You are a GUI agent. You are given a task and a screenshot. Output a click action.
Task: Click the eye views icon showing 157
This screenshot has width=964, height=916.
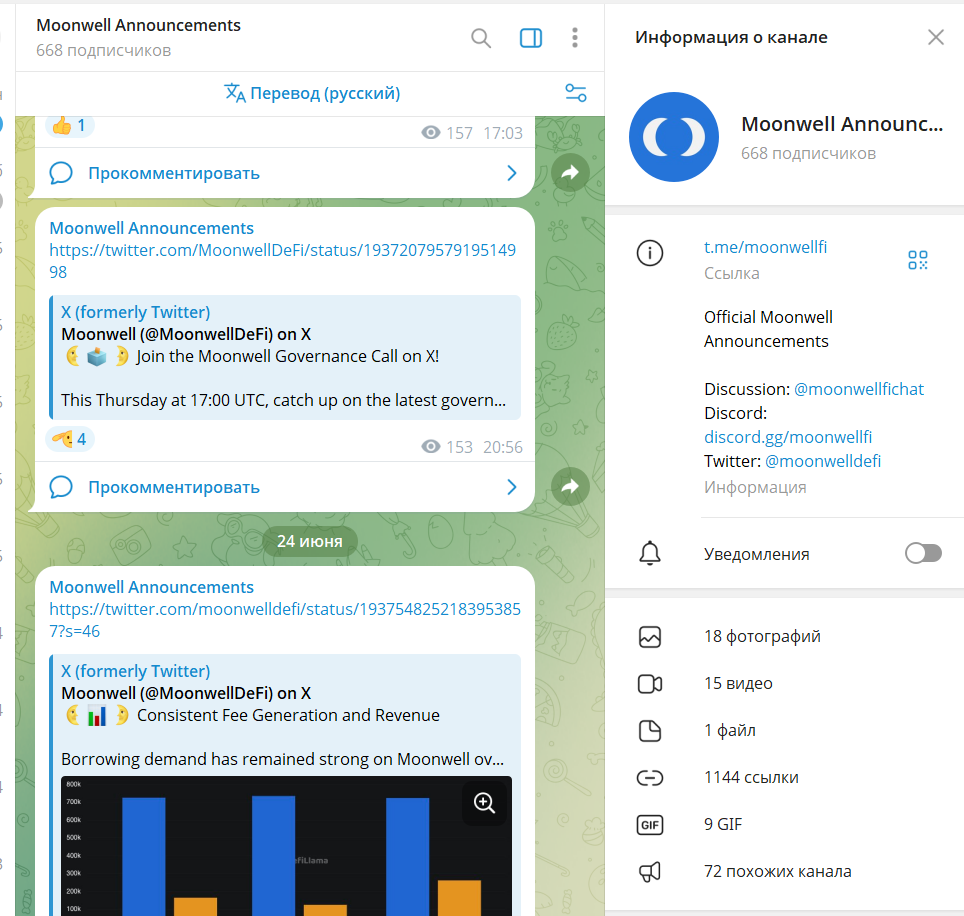click(x=431, y=133)
